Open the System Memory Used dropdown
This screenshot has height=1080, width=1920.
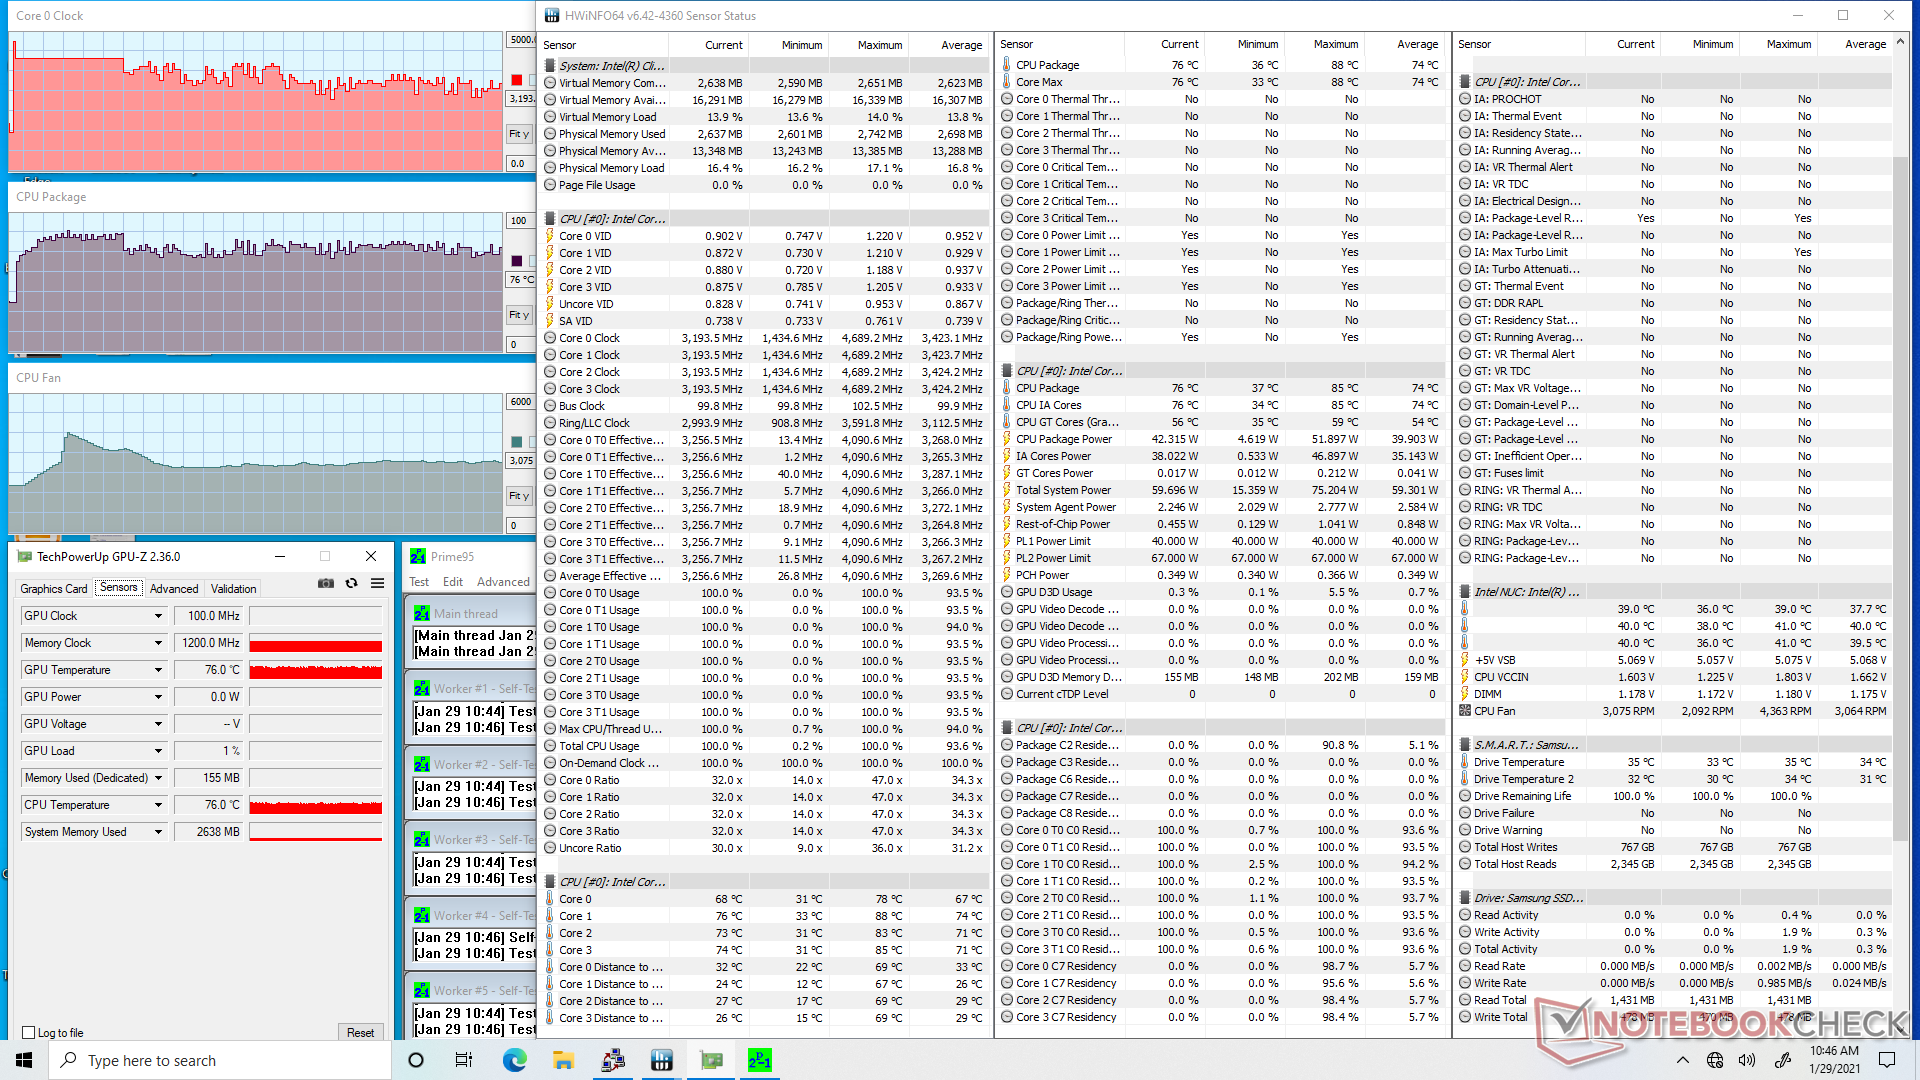point(158,832)
